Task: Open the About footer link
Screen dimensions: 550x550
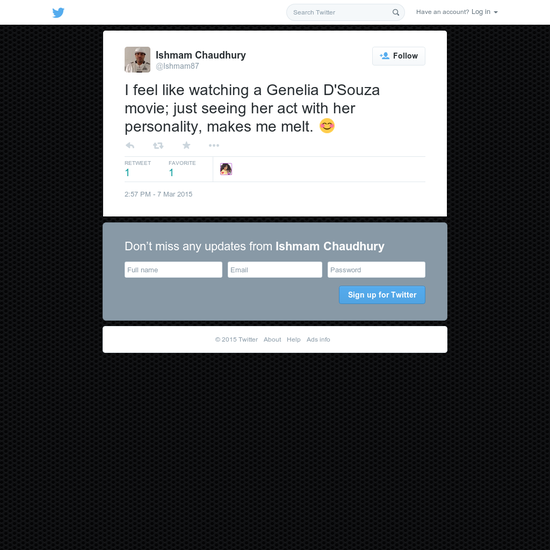Action: click(x=272, y=340)
